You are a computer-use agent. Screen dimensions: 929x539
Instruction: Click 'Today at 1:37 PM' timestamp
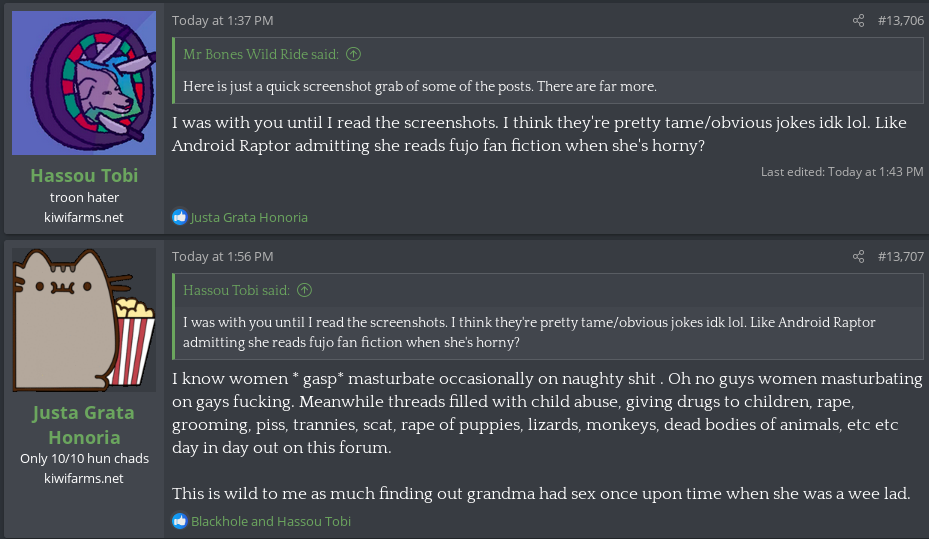222,21
